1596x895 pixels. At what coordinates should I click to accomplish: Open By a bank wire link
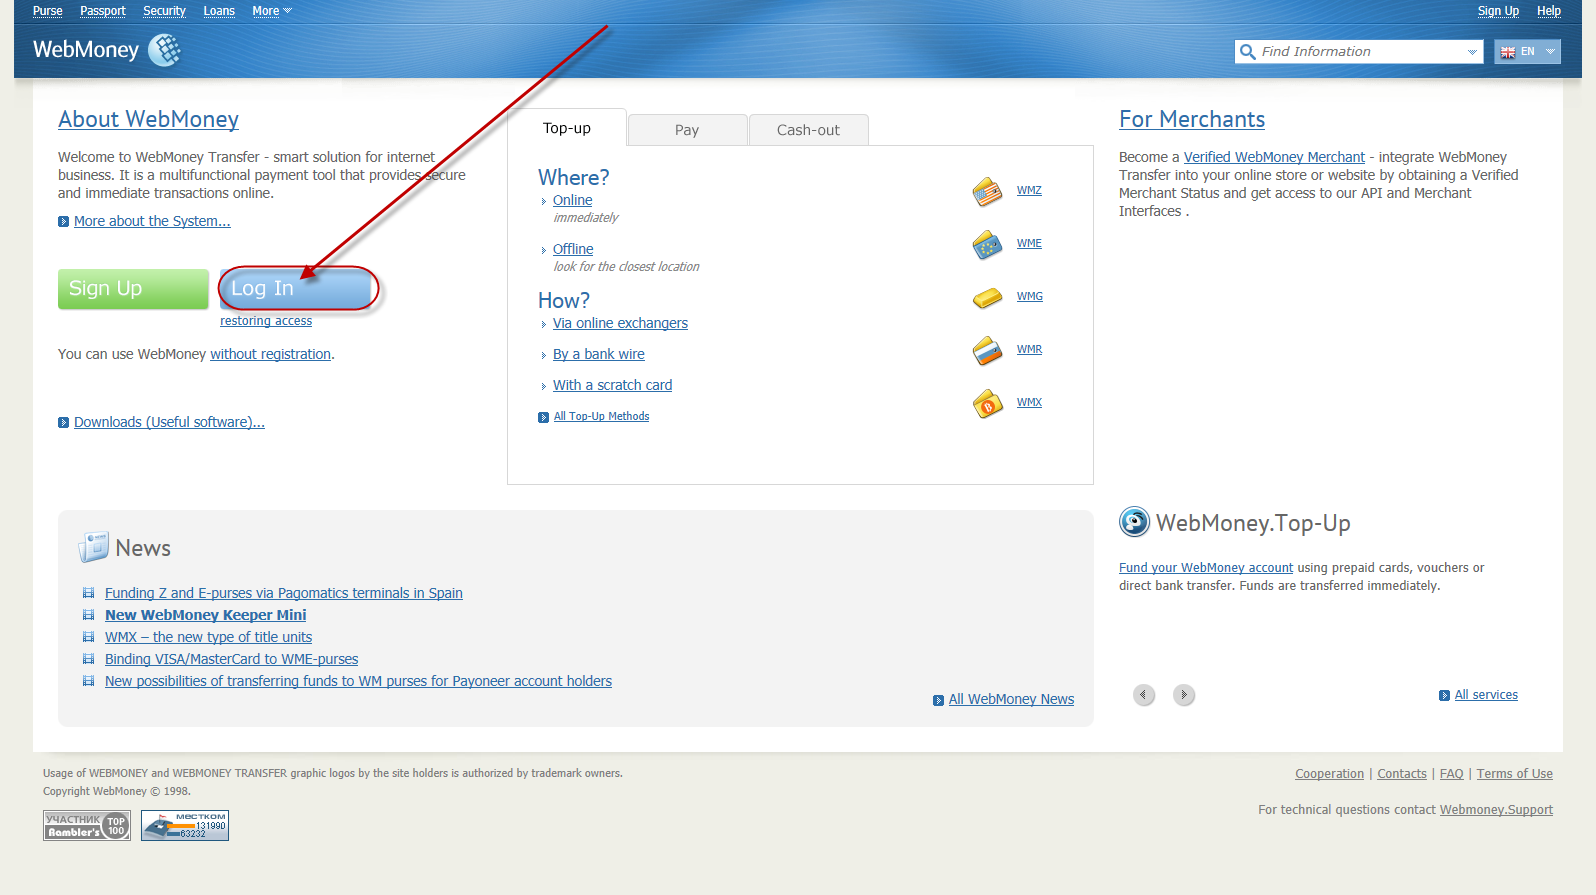tap(599, 354)
